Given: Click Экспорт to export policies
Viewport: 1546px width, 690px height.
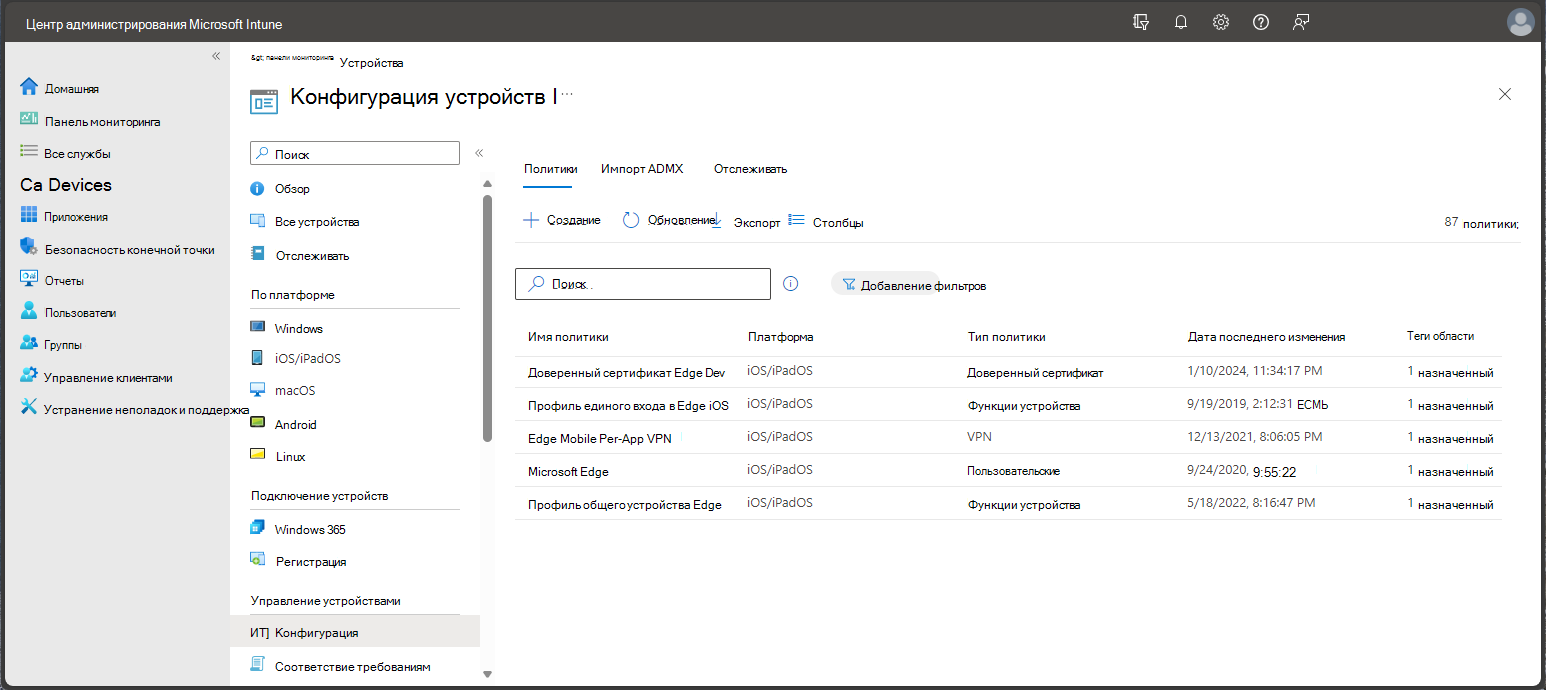Looking at the screenshot, I should coord(746,222).
